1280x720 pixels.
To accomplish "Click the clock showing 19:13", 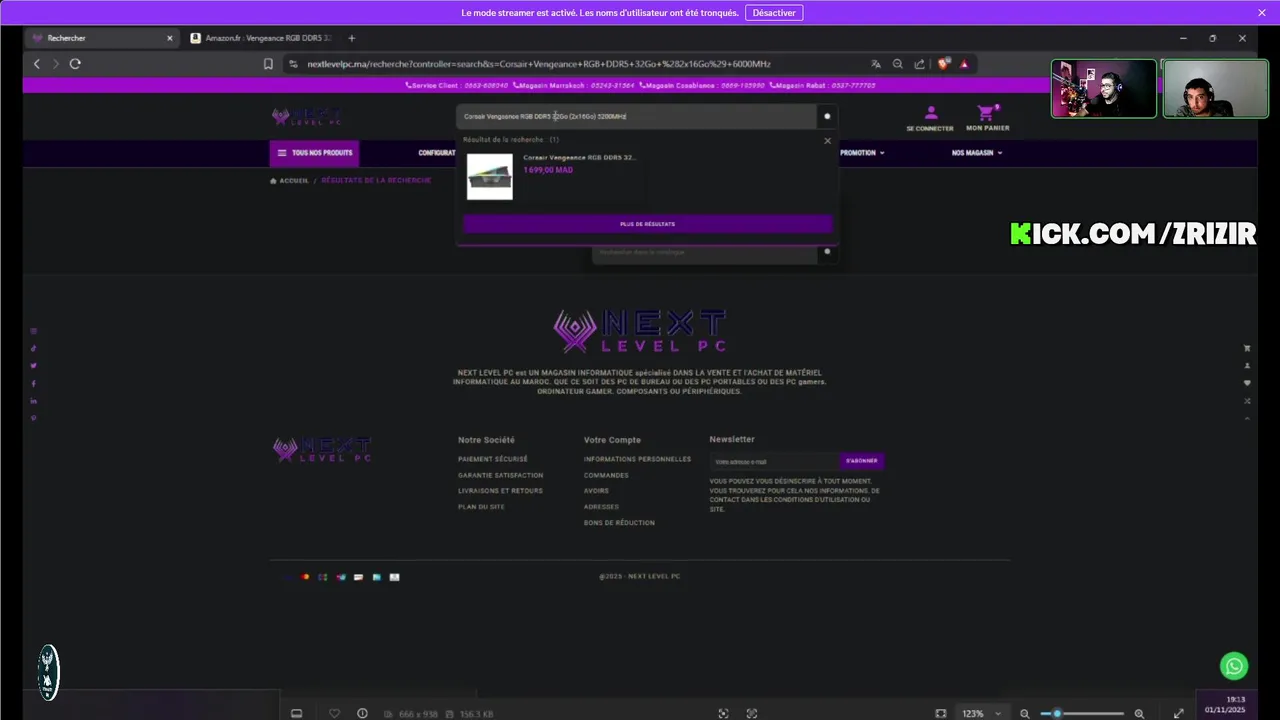I will tap(1236, 700).
